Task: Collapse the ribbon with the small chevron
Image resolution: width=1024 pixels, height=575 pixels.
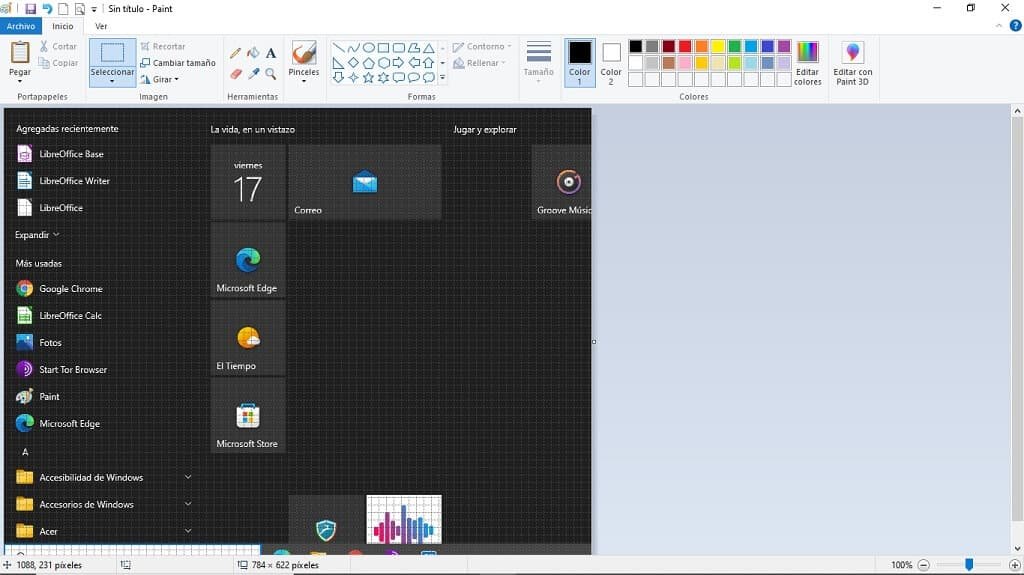Action: point(999,26)
